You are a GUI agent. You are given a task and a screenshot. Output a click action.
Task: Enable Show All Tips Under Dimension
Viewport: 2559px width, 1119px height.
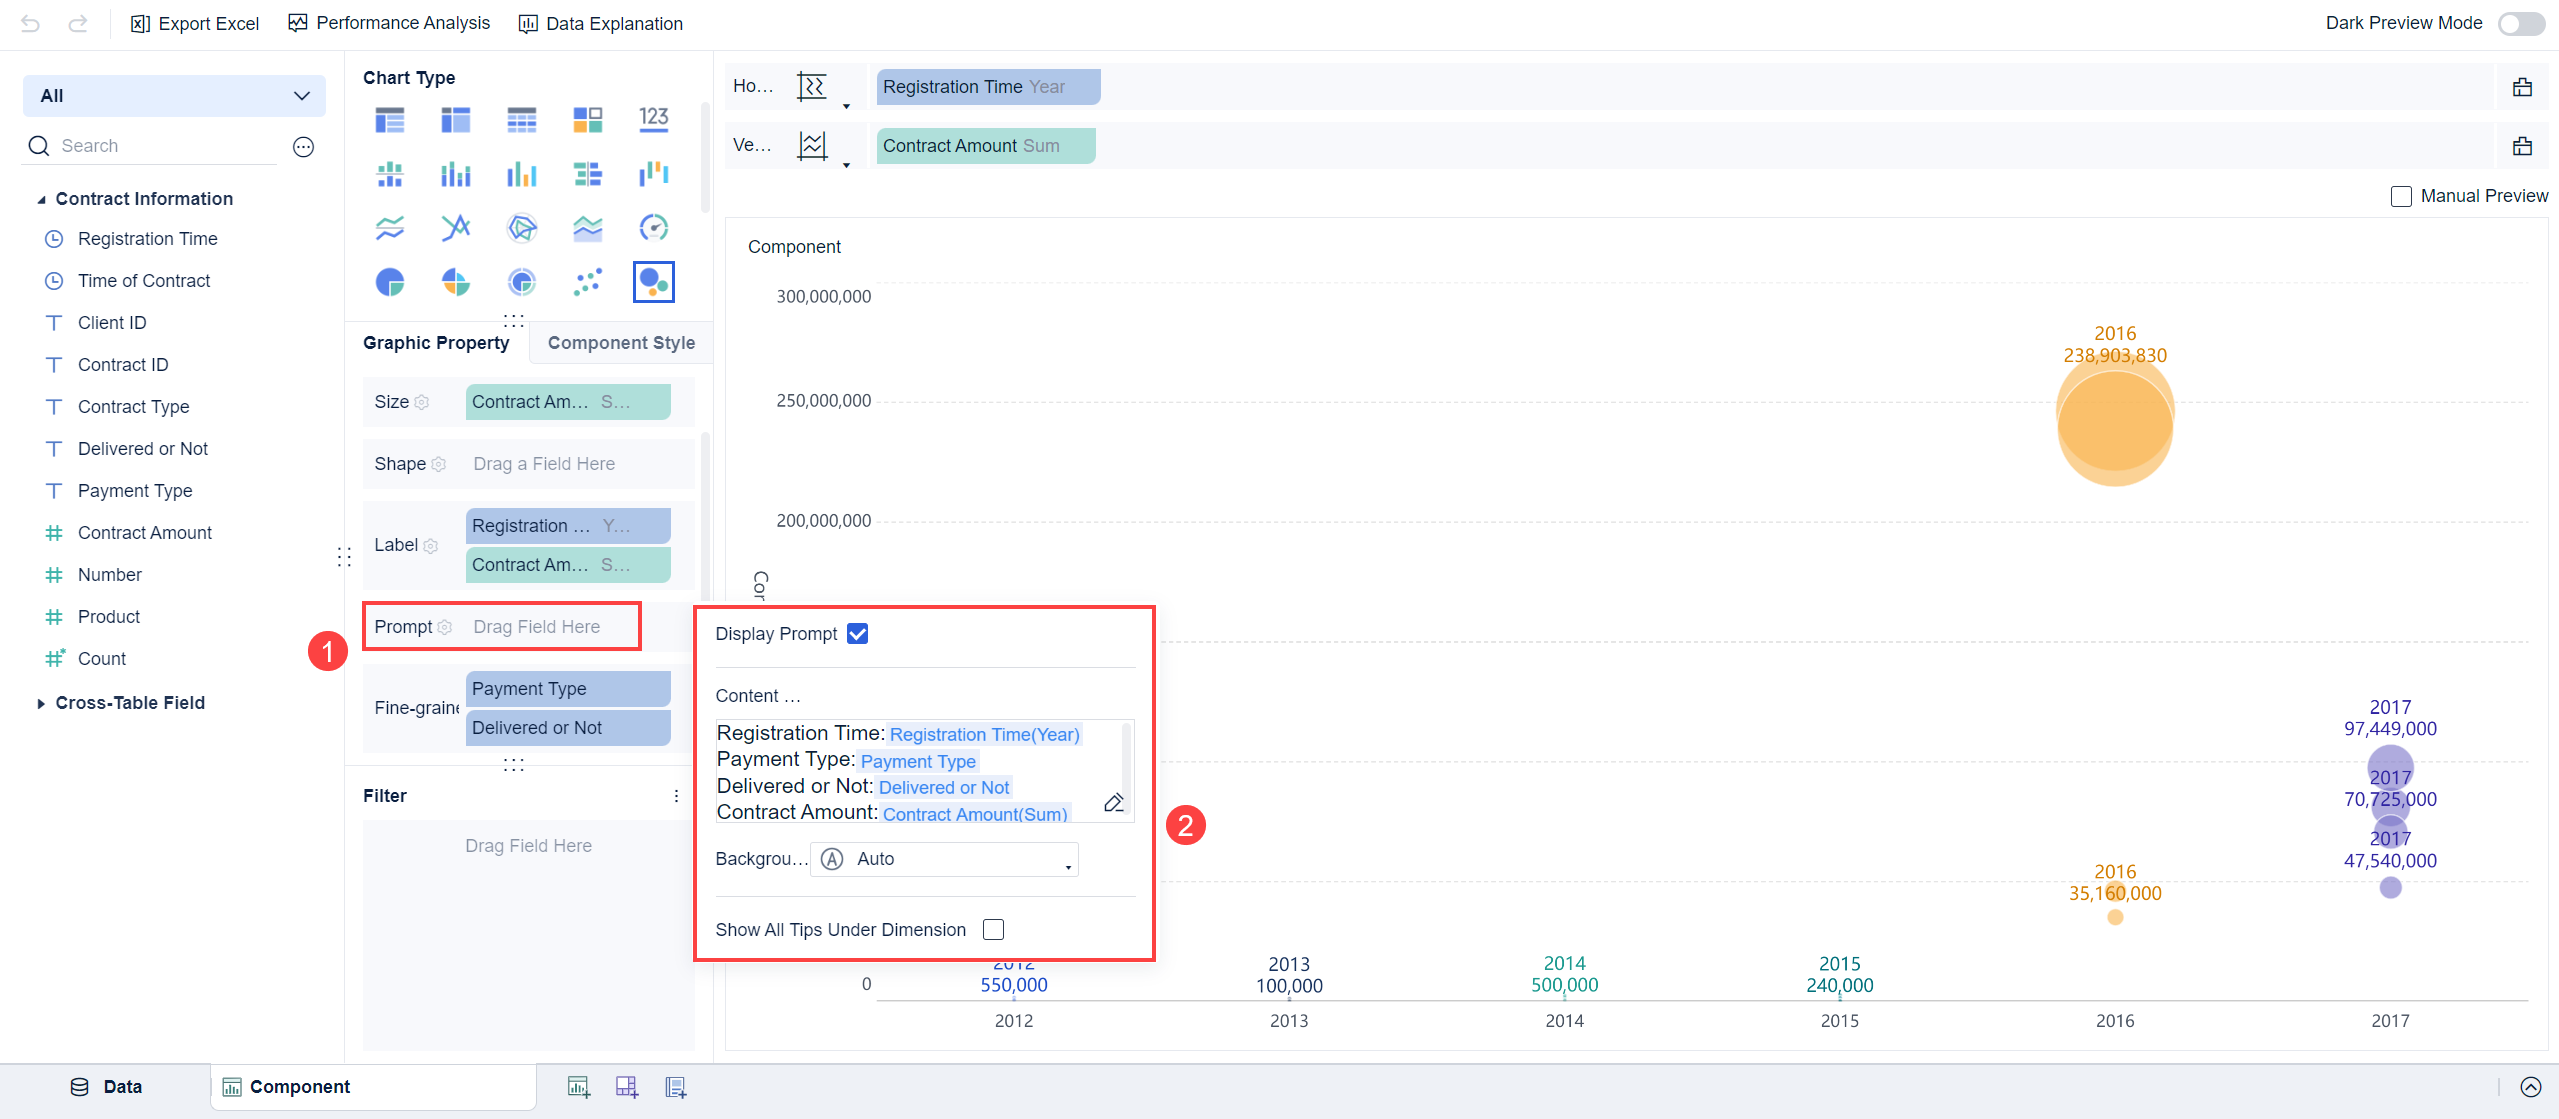[x=993, y=930]
